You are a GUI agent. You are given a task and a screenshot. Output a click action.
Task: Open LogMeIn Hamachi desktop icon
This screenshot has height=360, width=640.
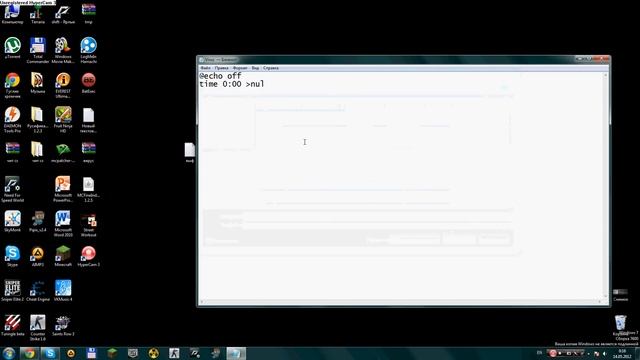point(89,50)
